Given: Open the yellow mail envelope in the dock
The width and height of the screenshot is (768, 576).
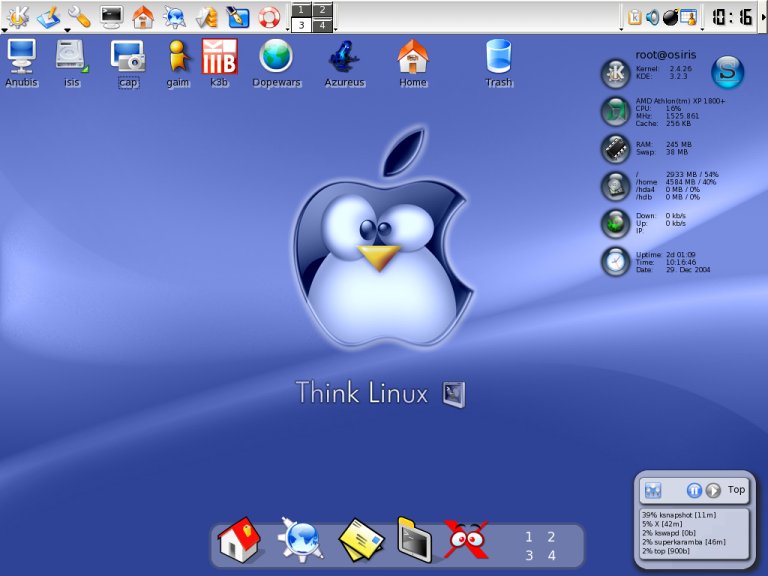Looking at the screenshot, I should [361, 540].
